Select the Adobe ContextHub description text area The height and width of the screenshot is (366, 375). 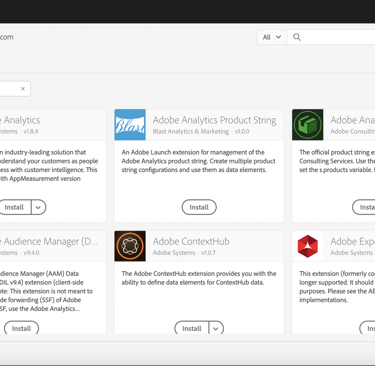(x=199, y=278)
